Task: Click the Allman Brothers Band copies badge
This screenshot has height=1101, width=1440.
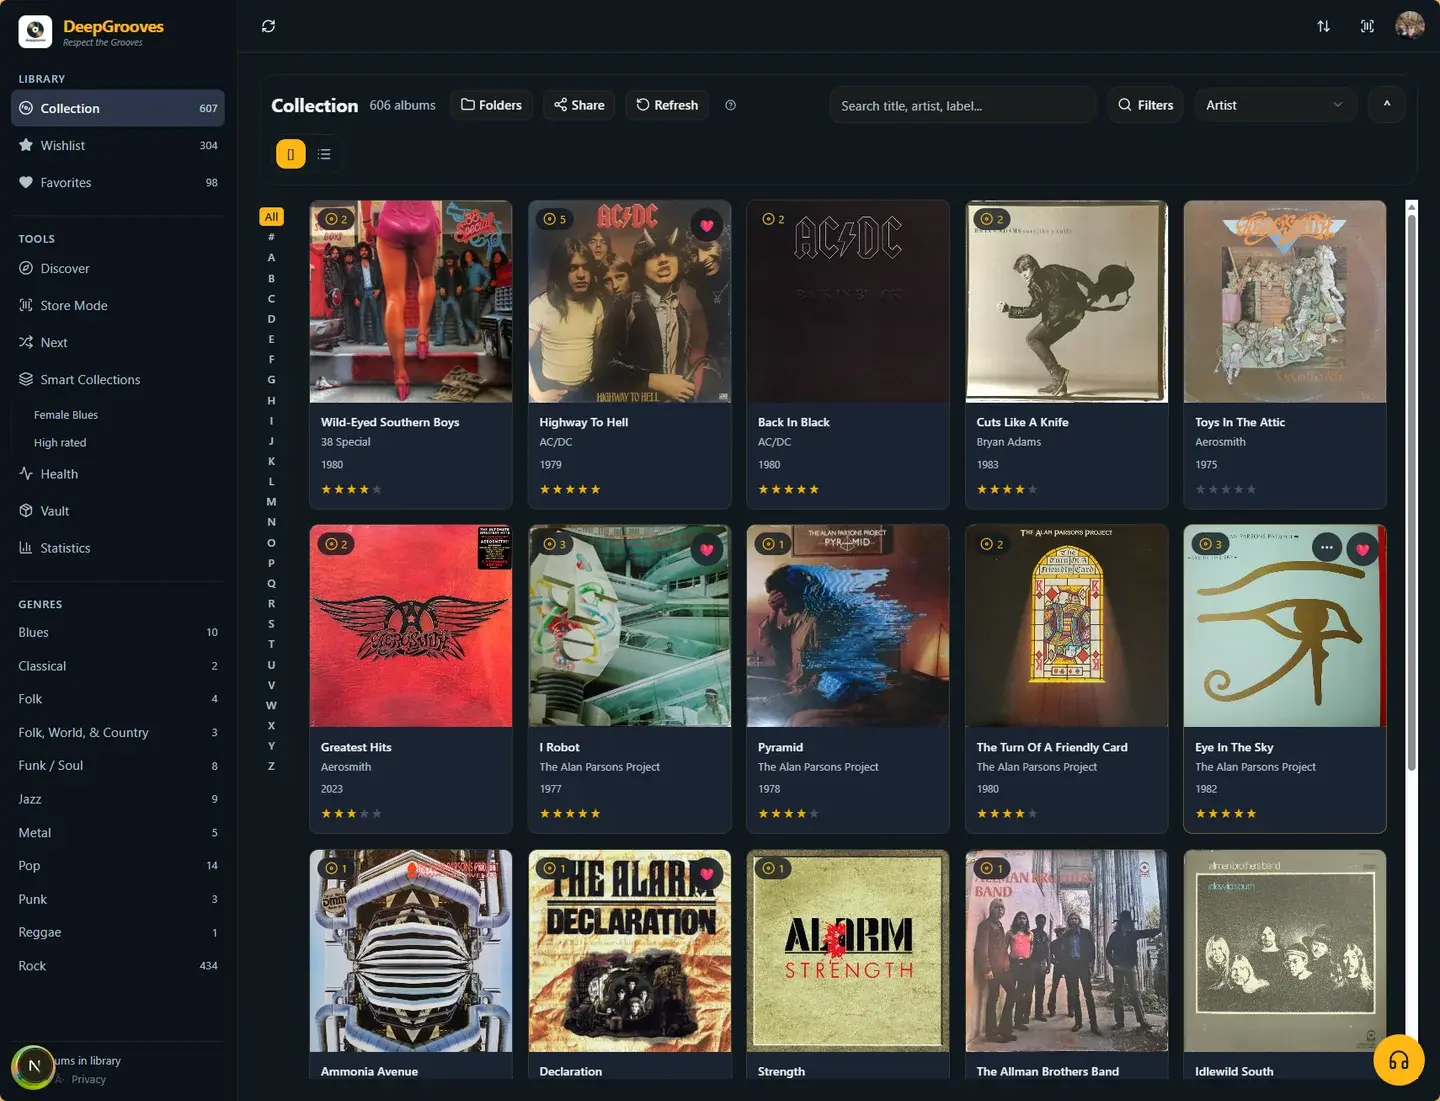Action: click(992, 868)
